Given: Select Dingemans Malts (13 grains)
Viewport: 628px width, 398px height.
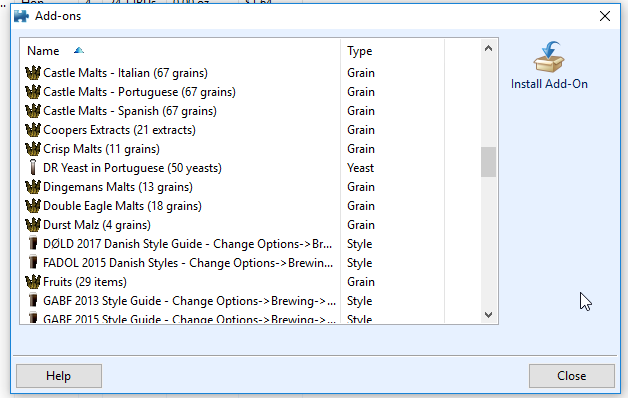Looking at the screenshot, I should [x=118, y=187].
